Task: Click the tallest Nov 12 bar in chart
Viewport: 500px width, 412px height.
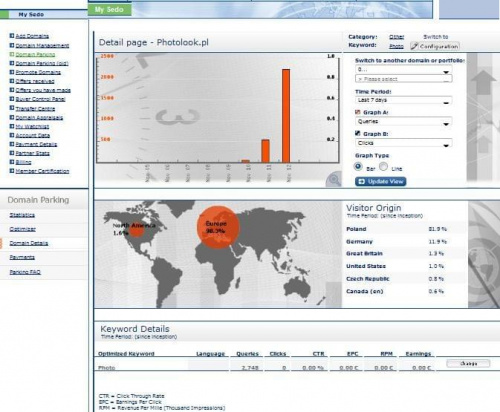Action: point(286,116)
